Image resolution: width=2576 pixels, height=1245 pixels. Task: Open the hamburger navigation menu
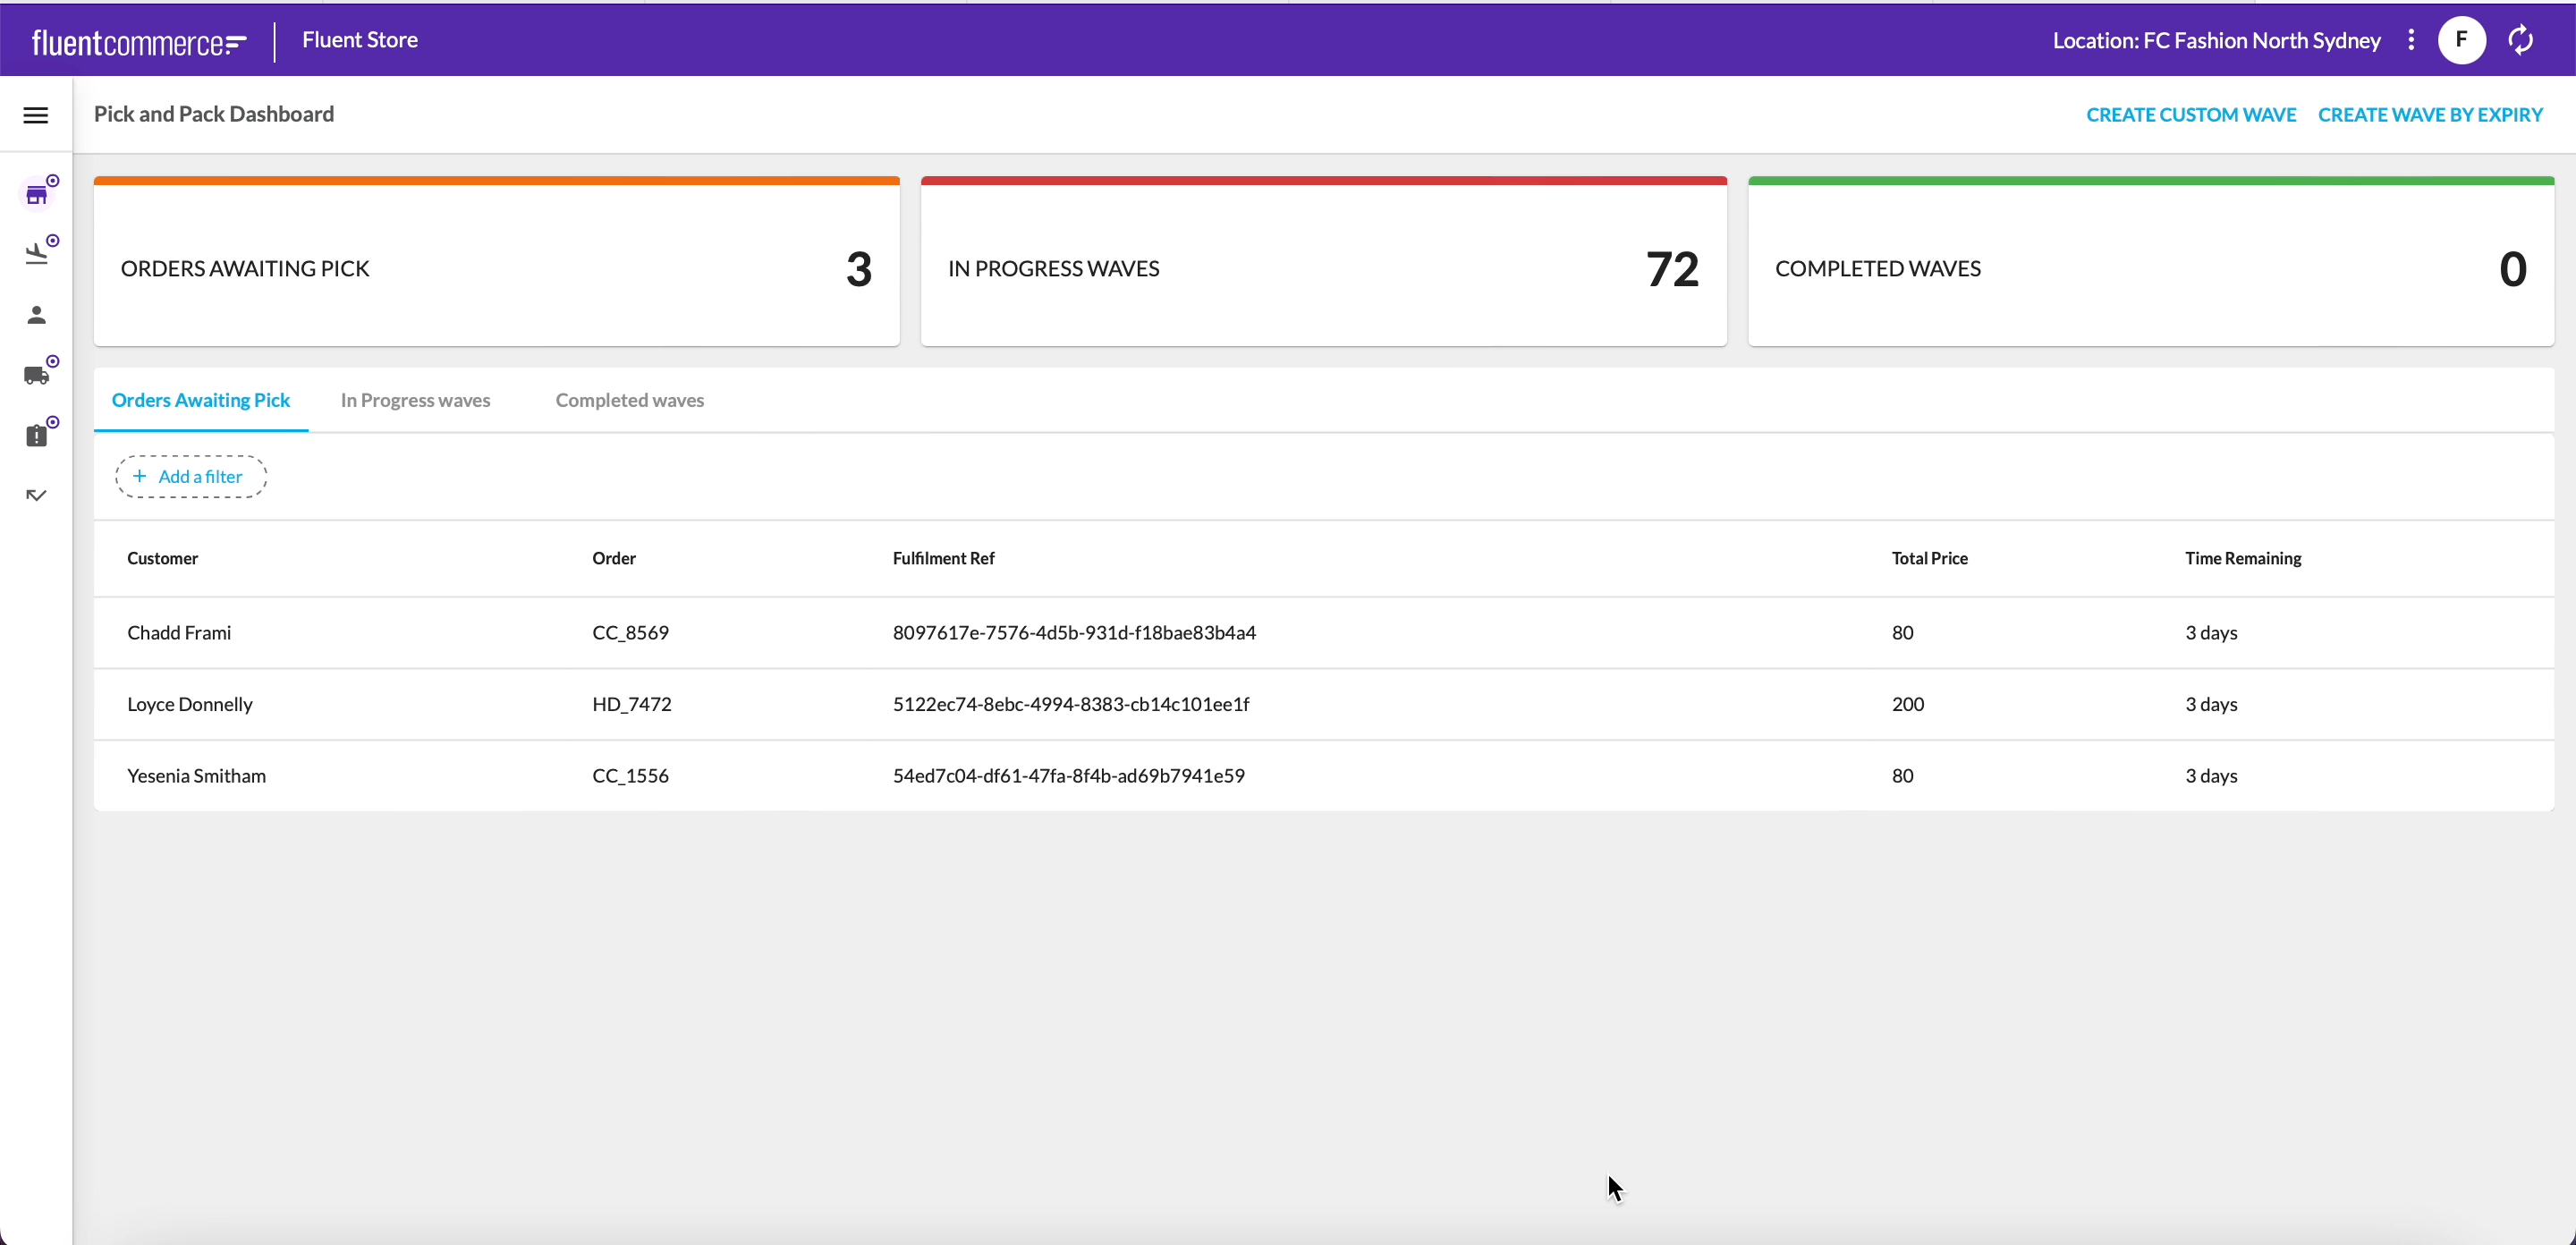(x=36, y=115)
